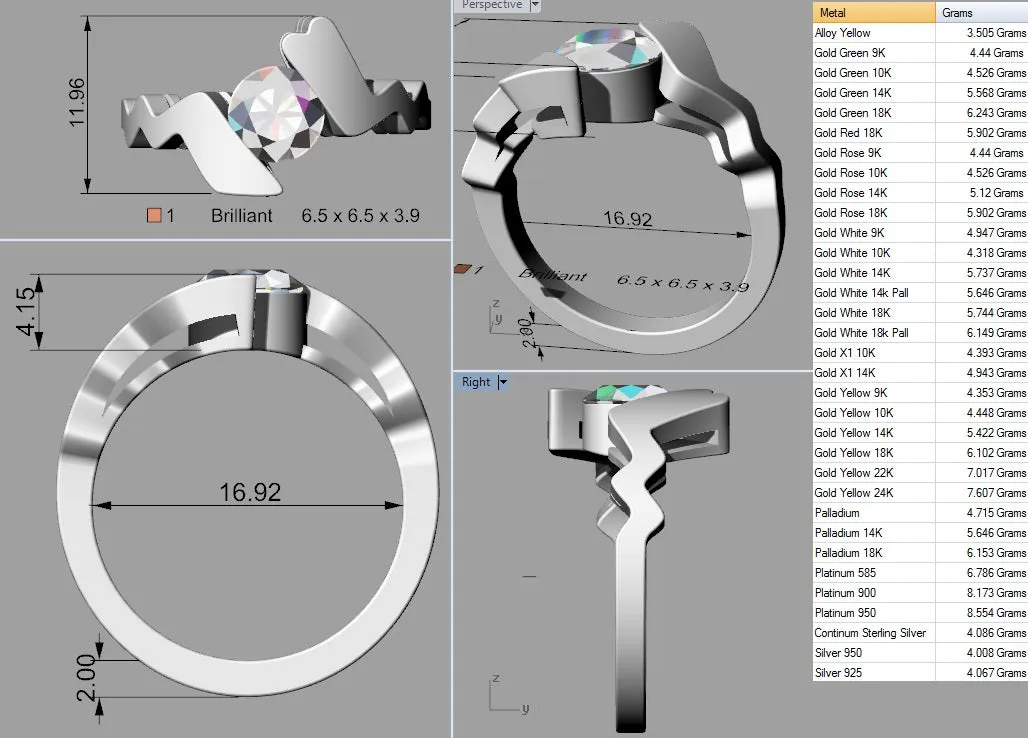1028x738 pixels.
Task: Select the Gold White 14K row
Action: (920, 273)
